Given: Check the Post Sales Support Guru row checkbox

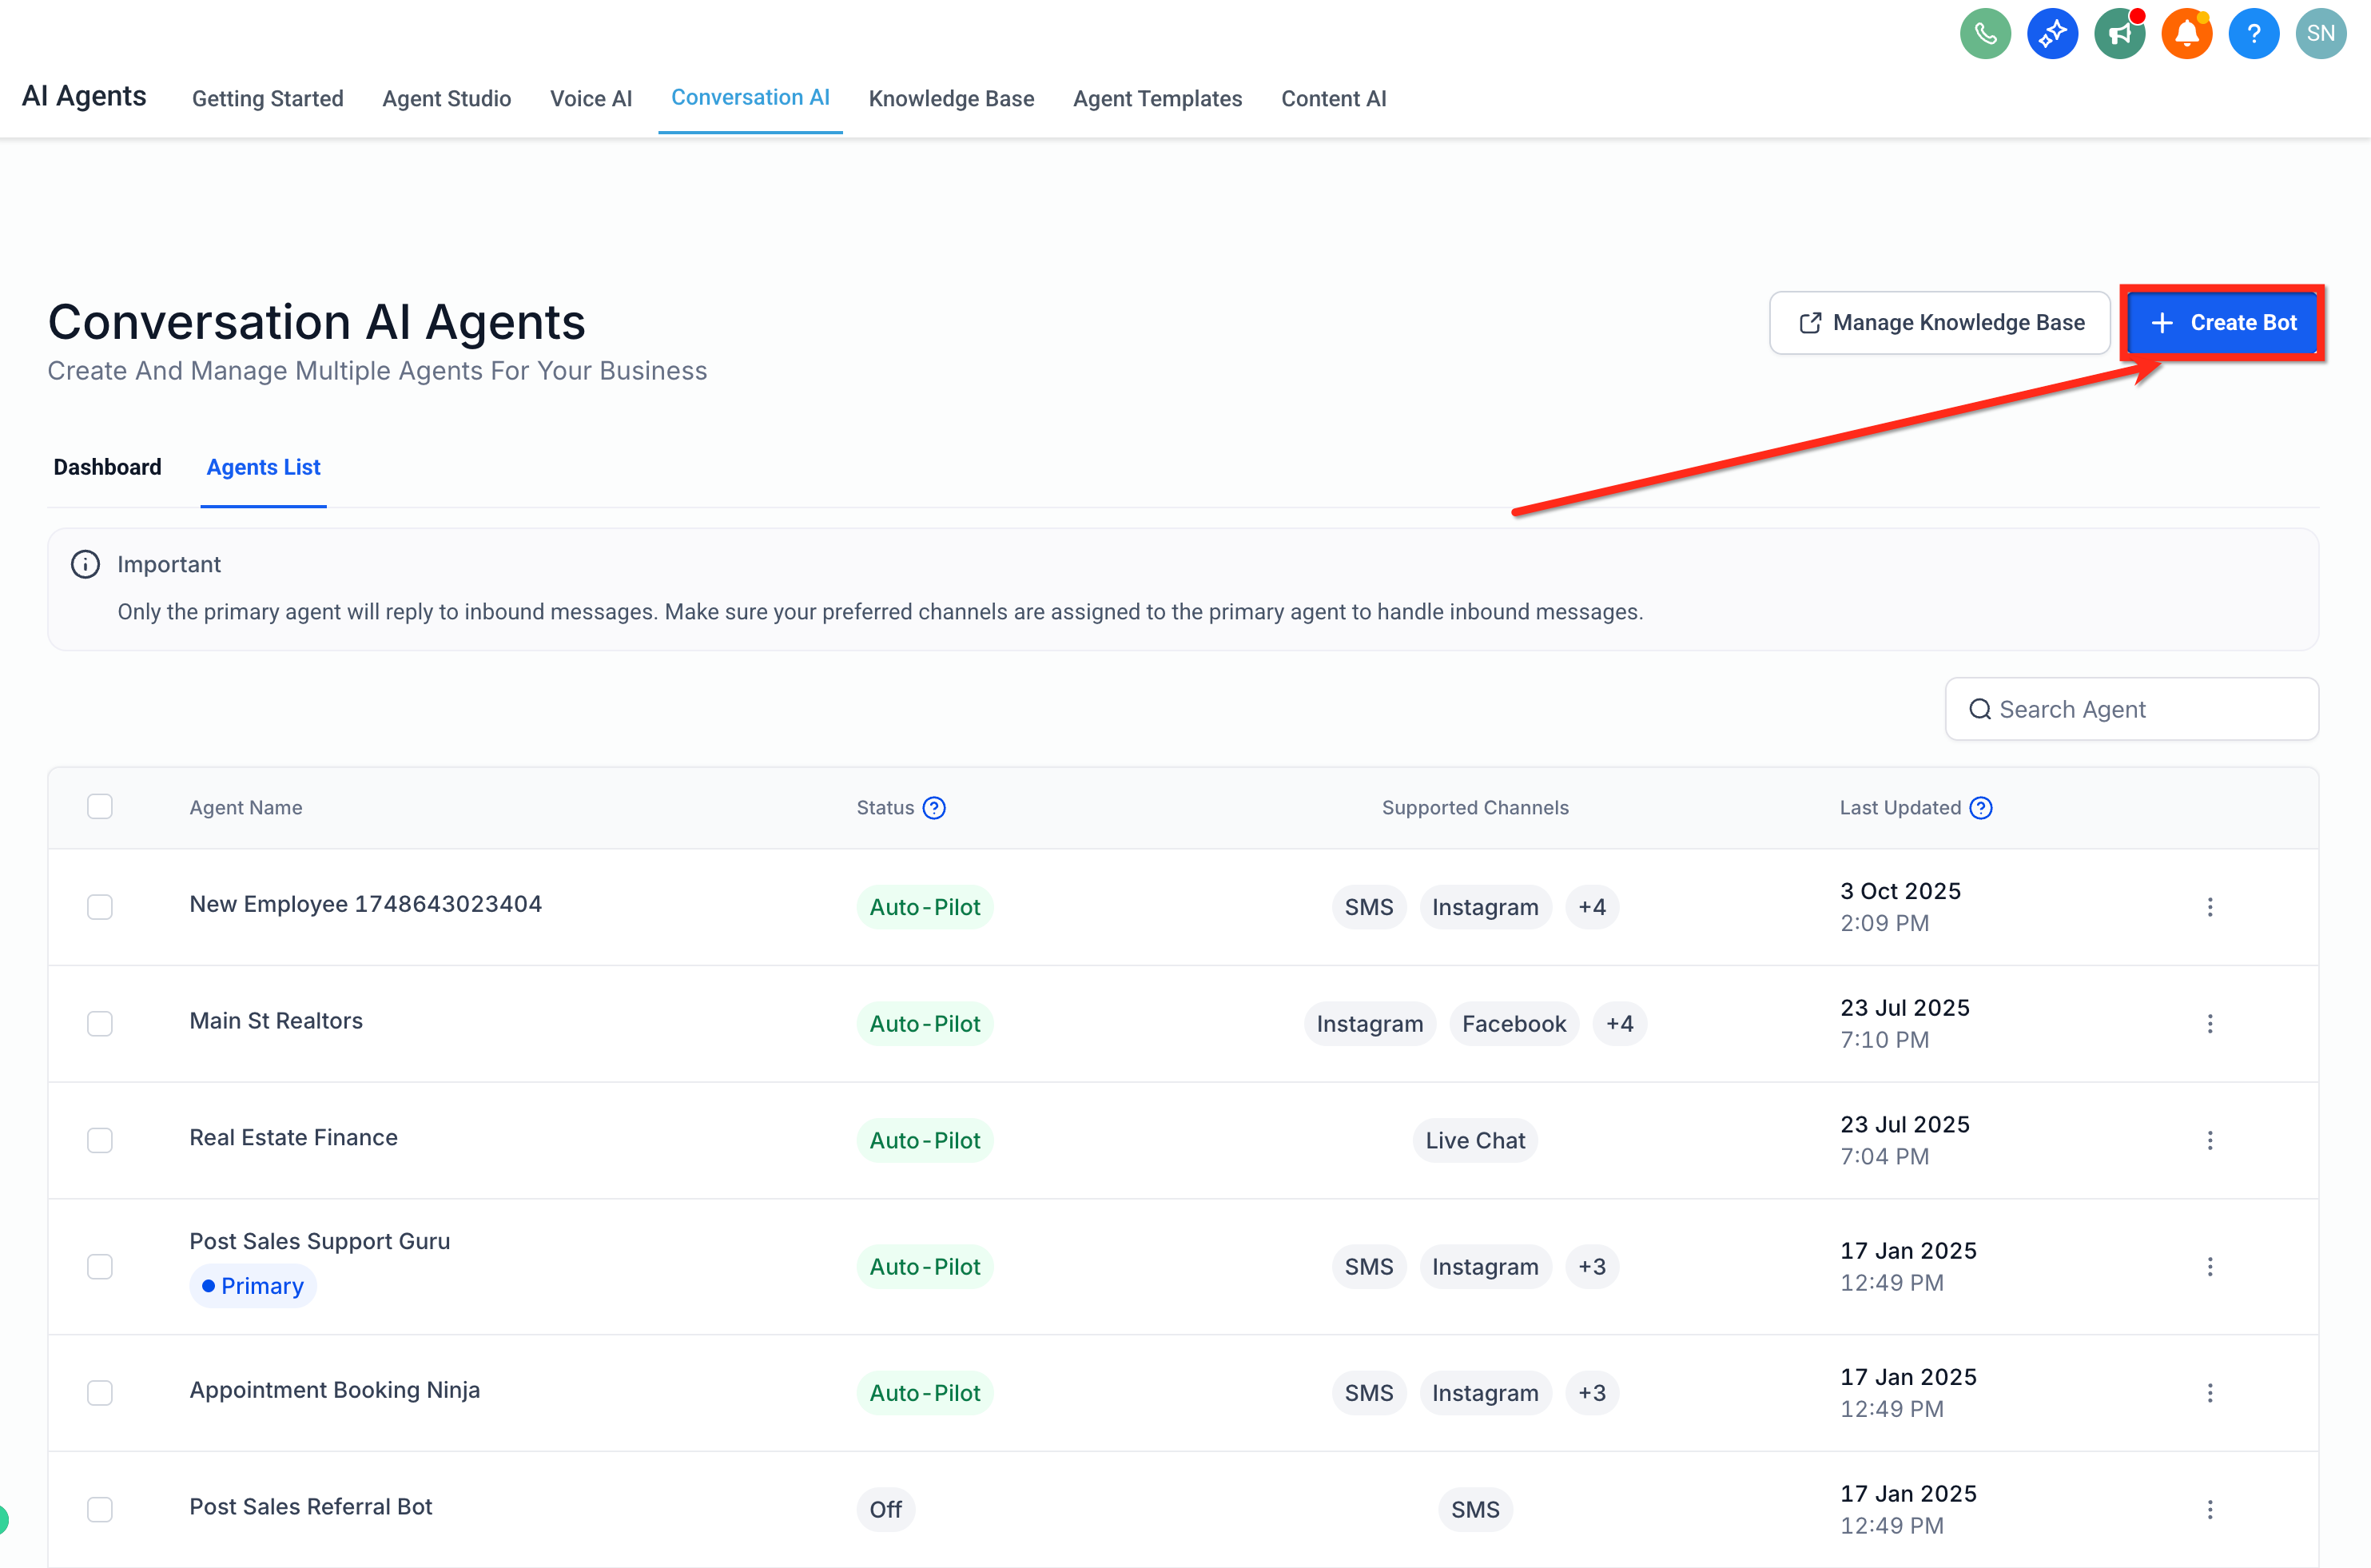Looking at the screenshot, I should (x=100, y=1267).
